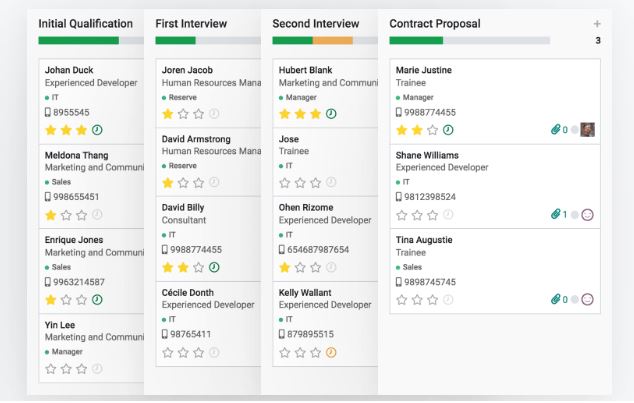Open applicant Hubert Blank's card
The height and width of the screenshot is (403, 634).
(305, 70)
